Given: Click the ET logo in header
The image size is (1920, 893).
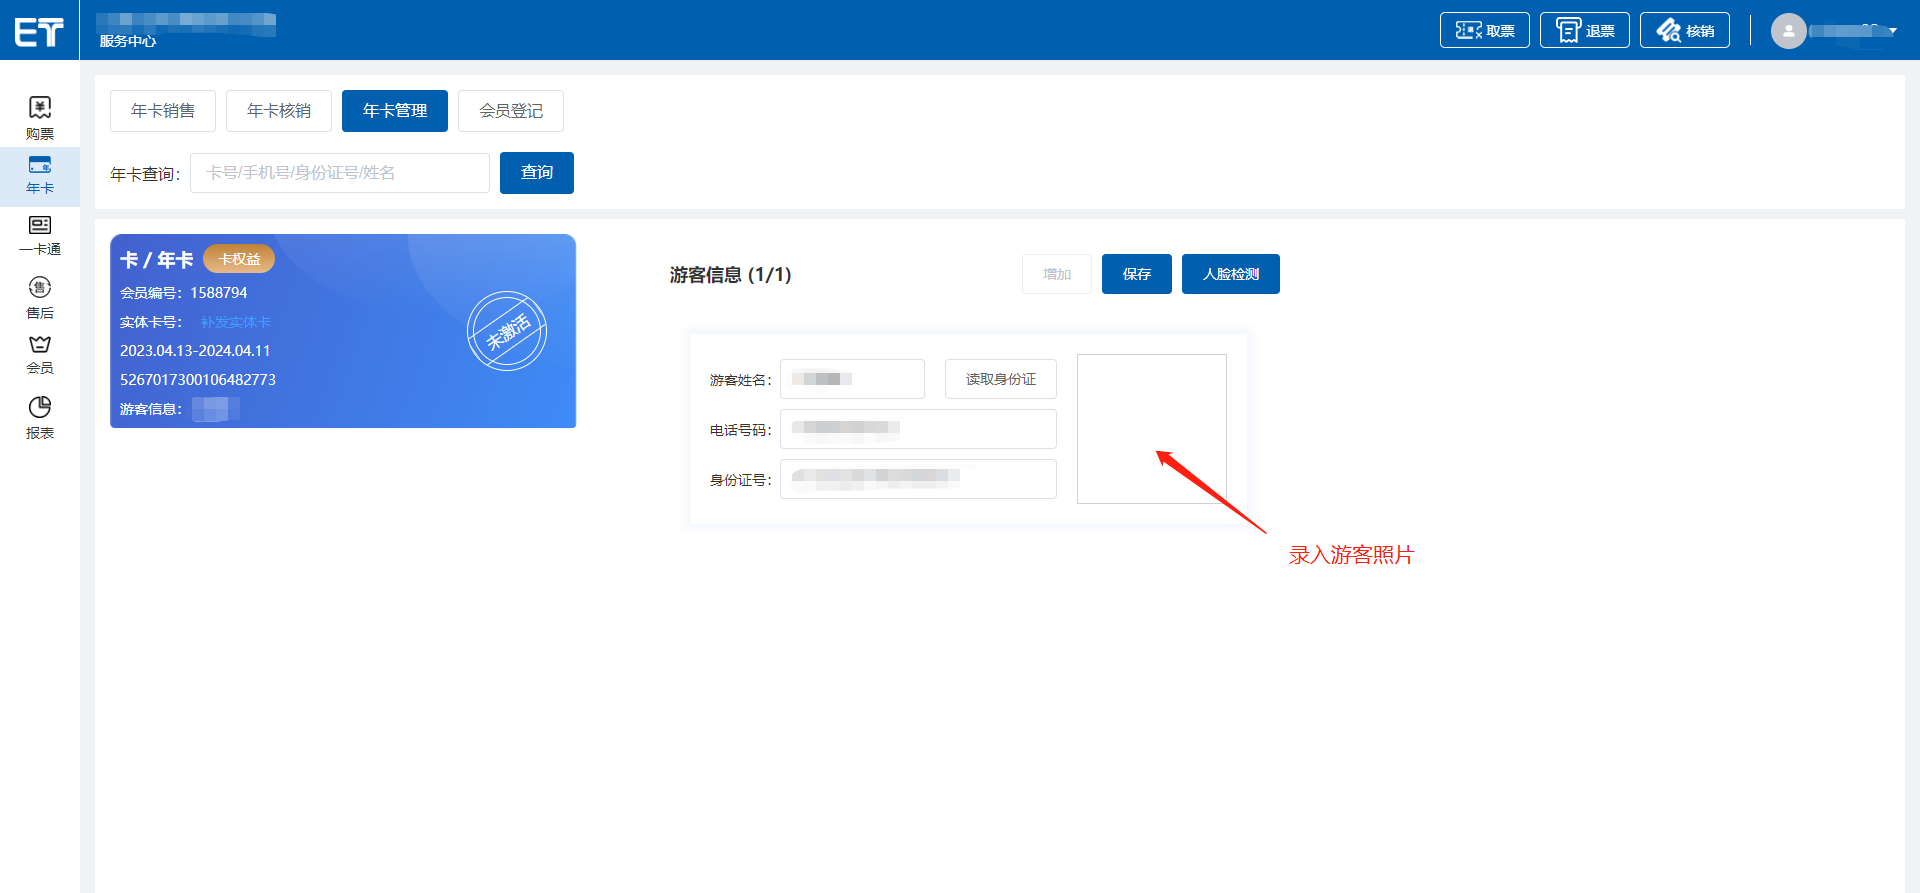Looking at the screenshot, I should click(39, 32).
